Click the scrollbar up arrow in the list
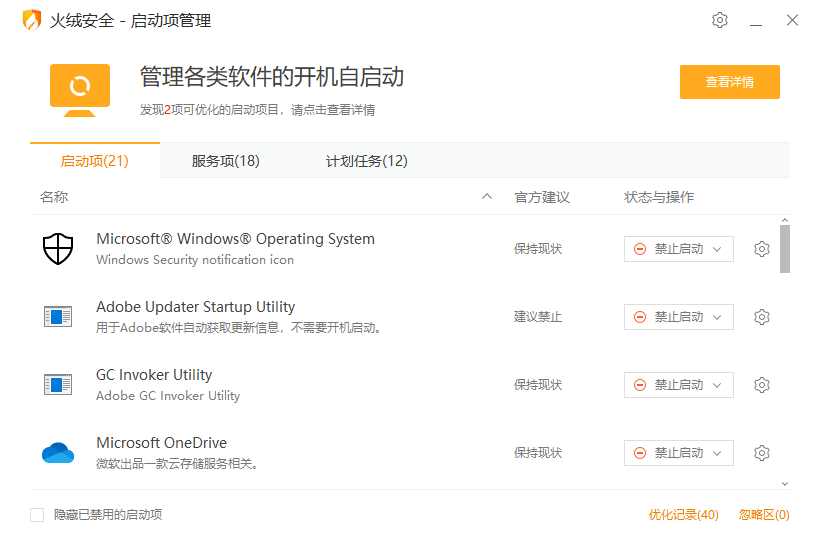820x540 pixels. (784, 221)
